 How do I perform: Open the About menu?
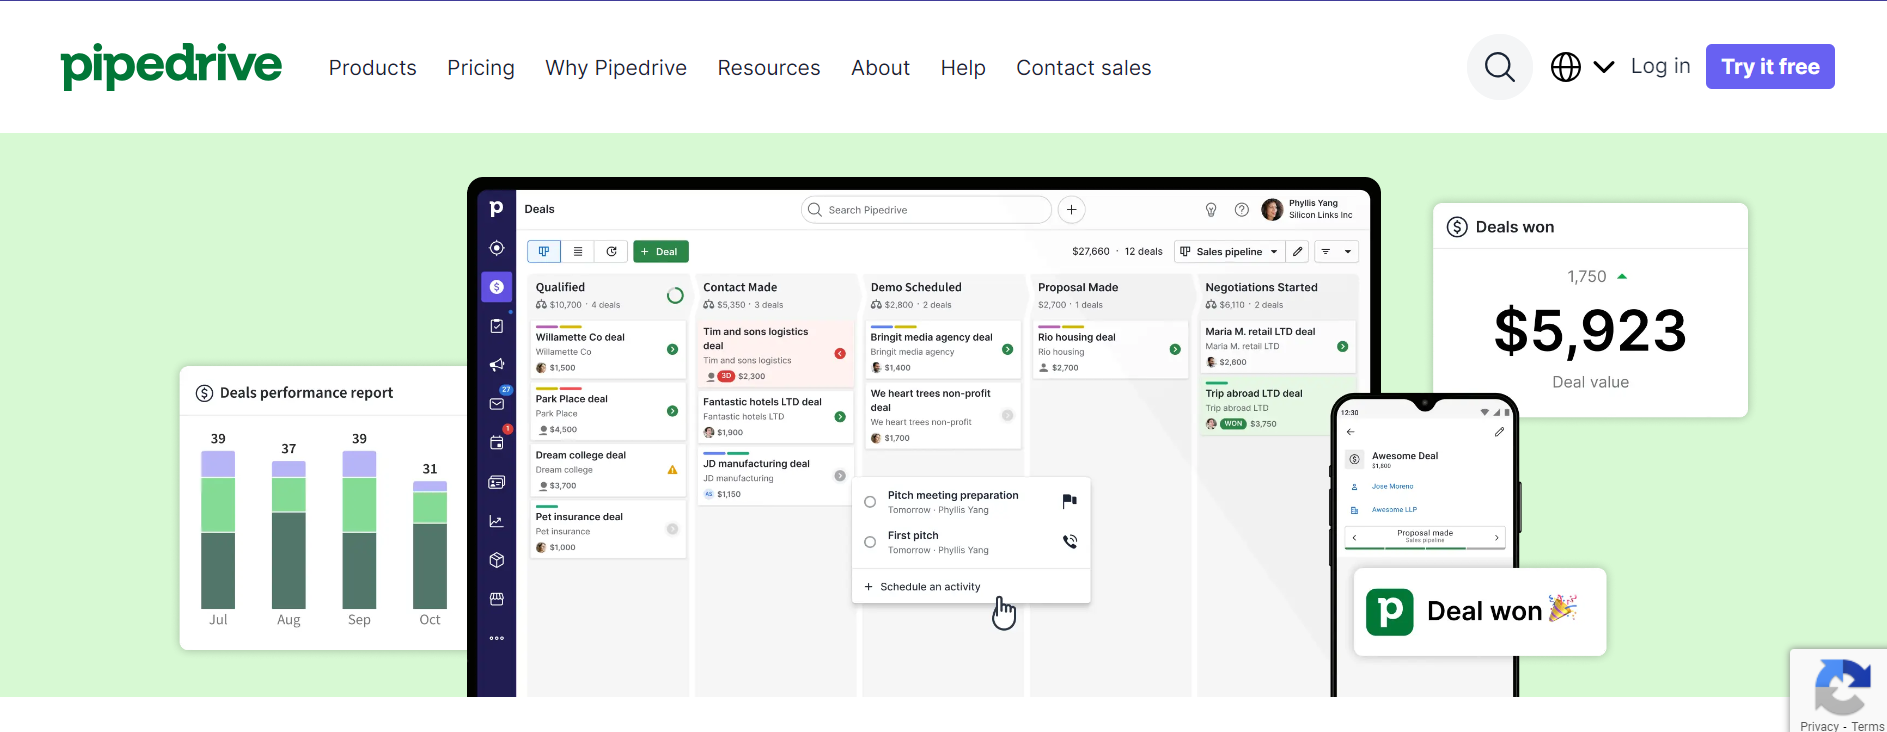click(881, 68)
